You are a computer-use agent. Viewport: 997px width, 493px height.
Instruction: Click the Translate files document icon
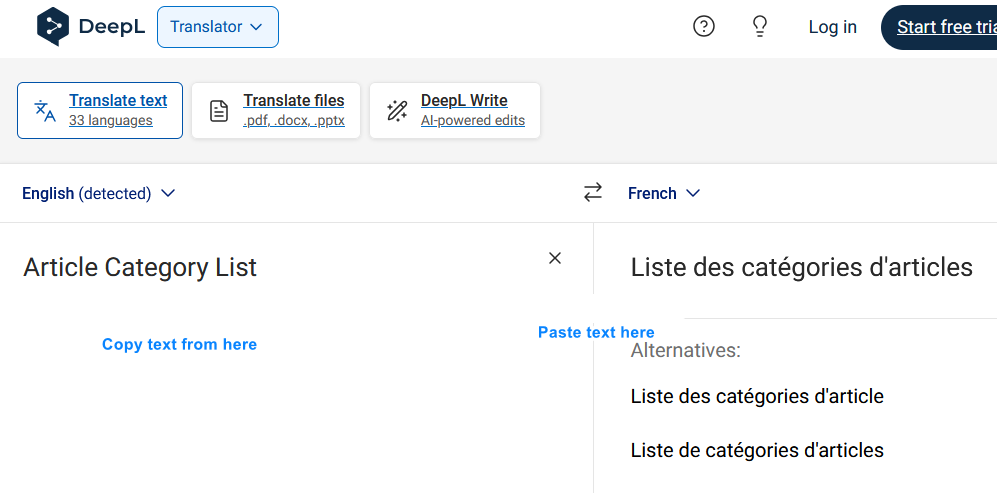(219, 111)
